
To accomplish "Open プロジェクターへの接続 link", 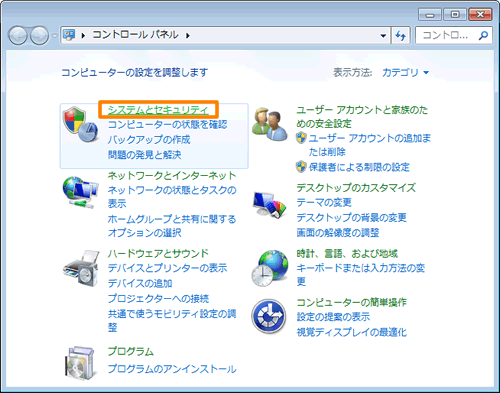I will [x=158, y=298].
